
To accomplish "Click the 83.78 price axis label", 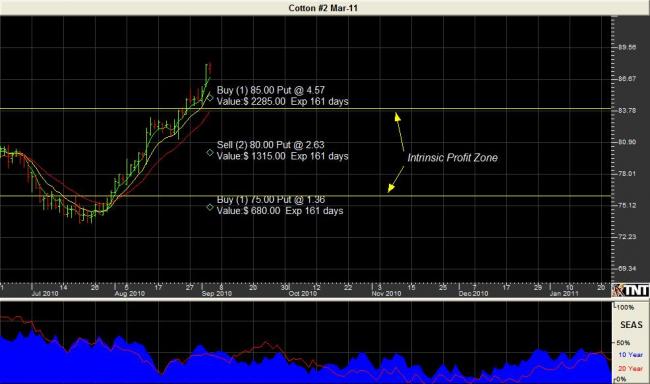I will [627, 110].
